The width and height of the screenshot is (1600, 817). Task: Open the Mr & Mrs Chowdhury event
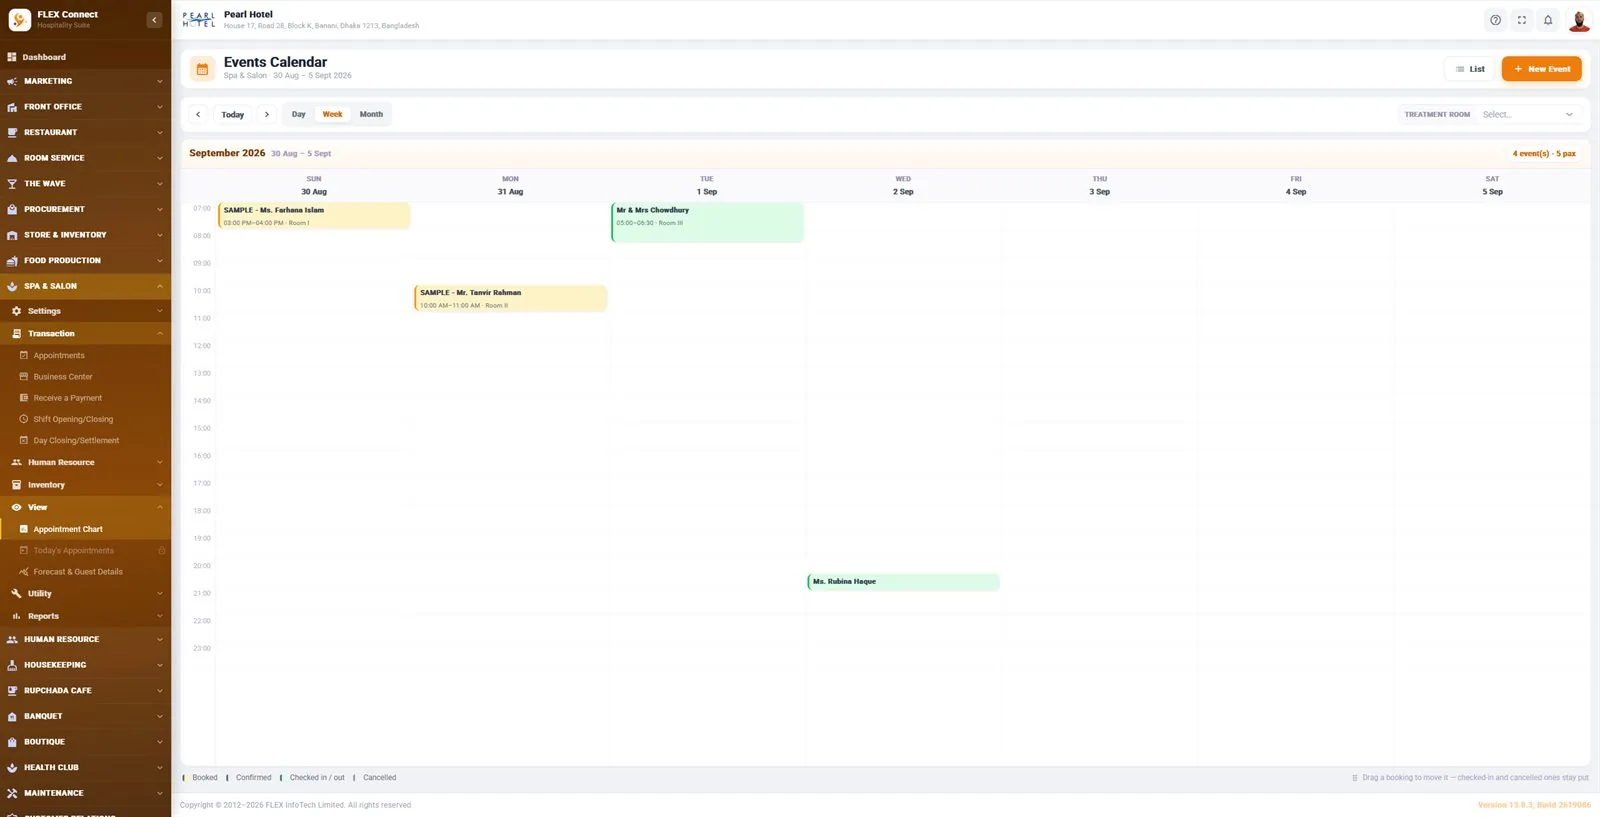(707, 222)
